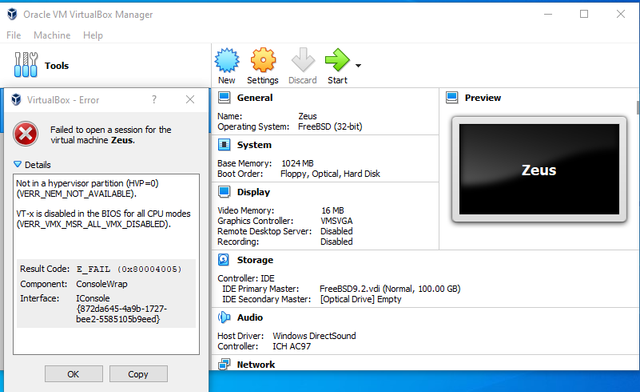Click the Storage section icon
640x392 pixels.
point(224,260)
